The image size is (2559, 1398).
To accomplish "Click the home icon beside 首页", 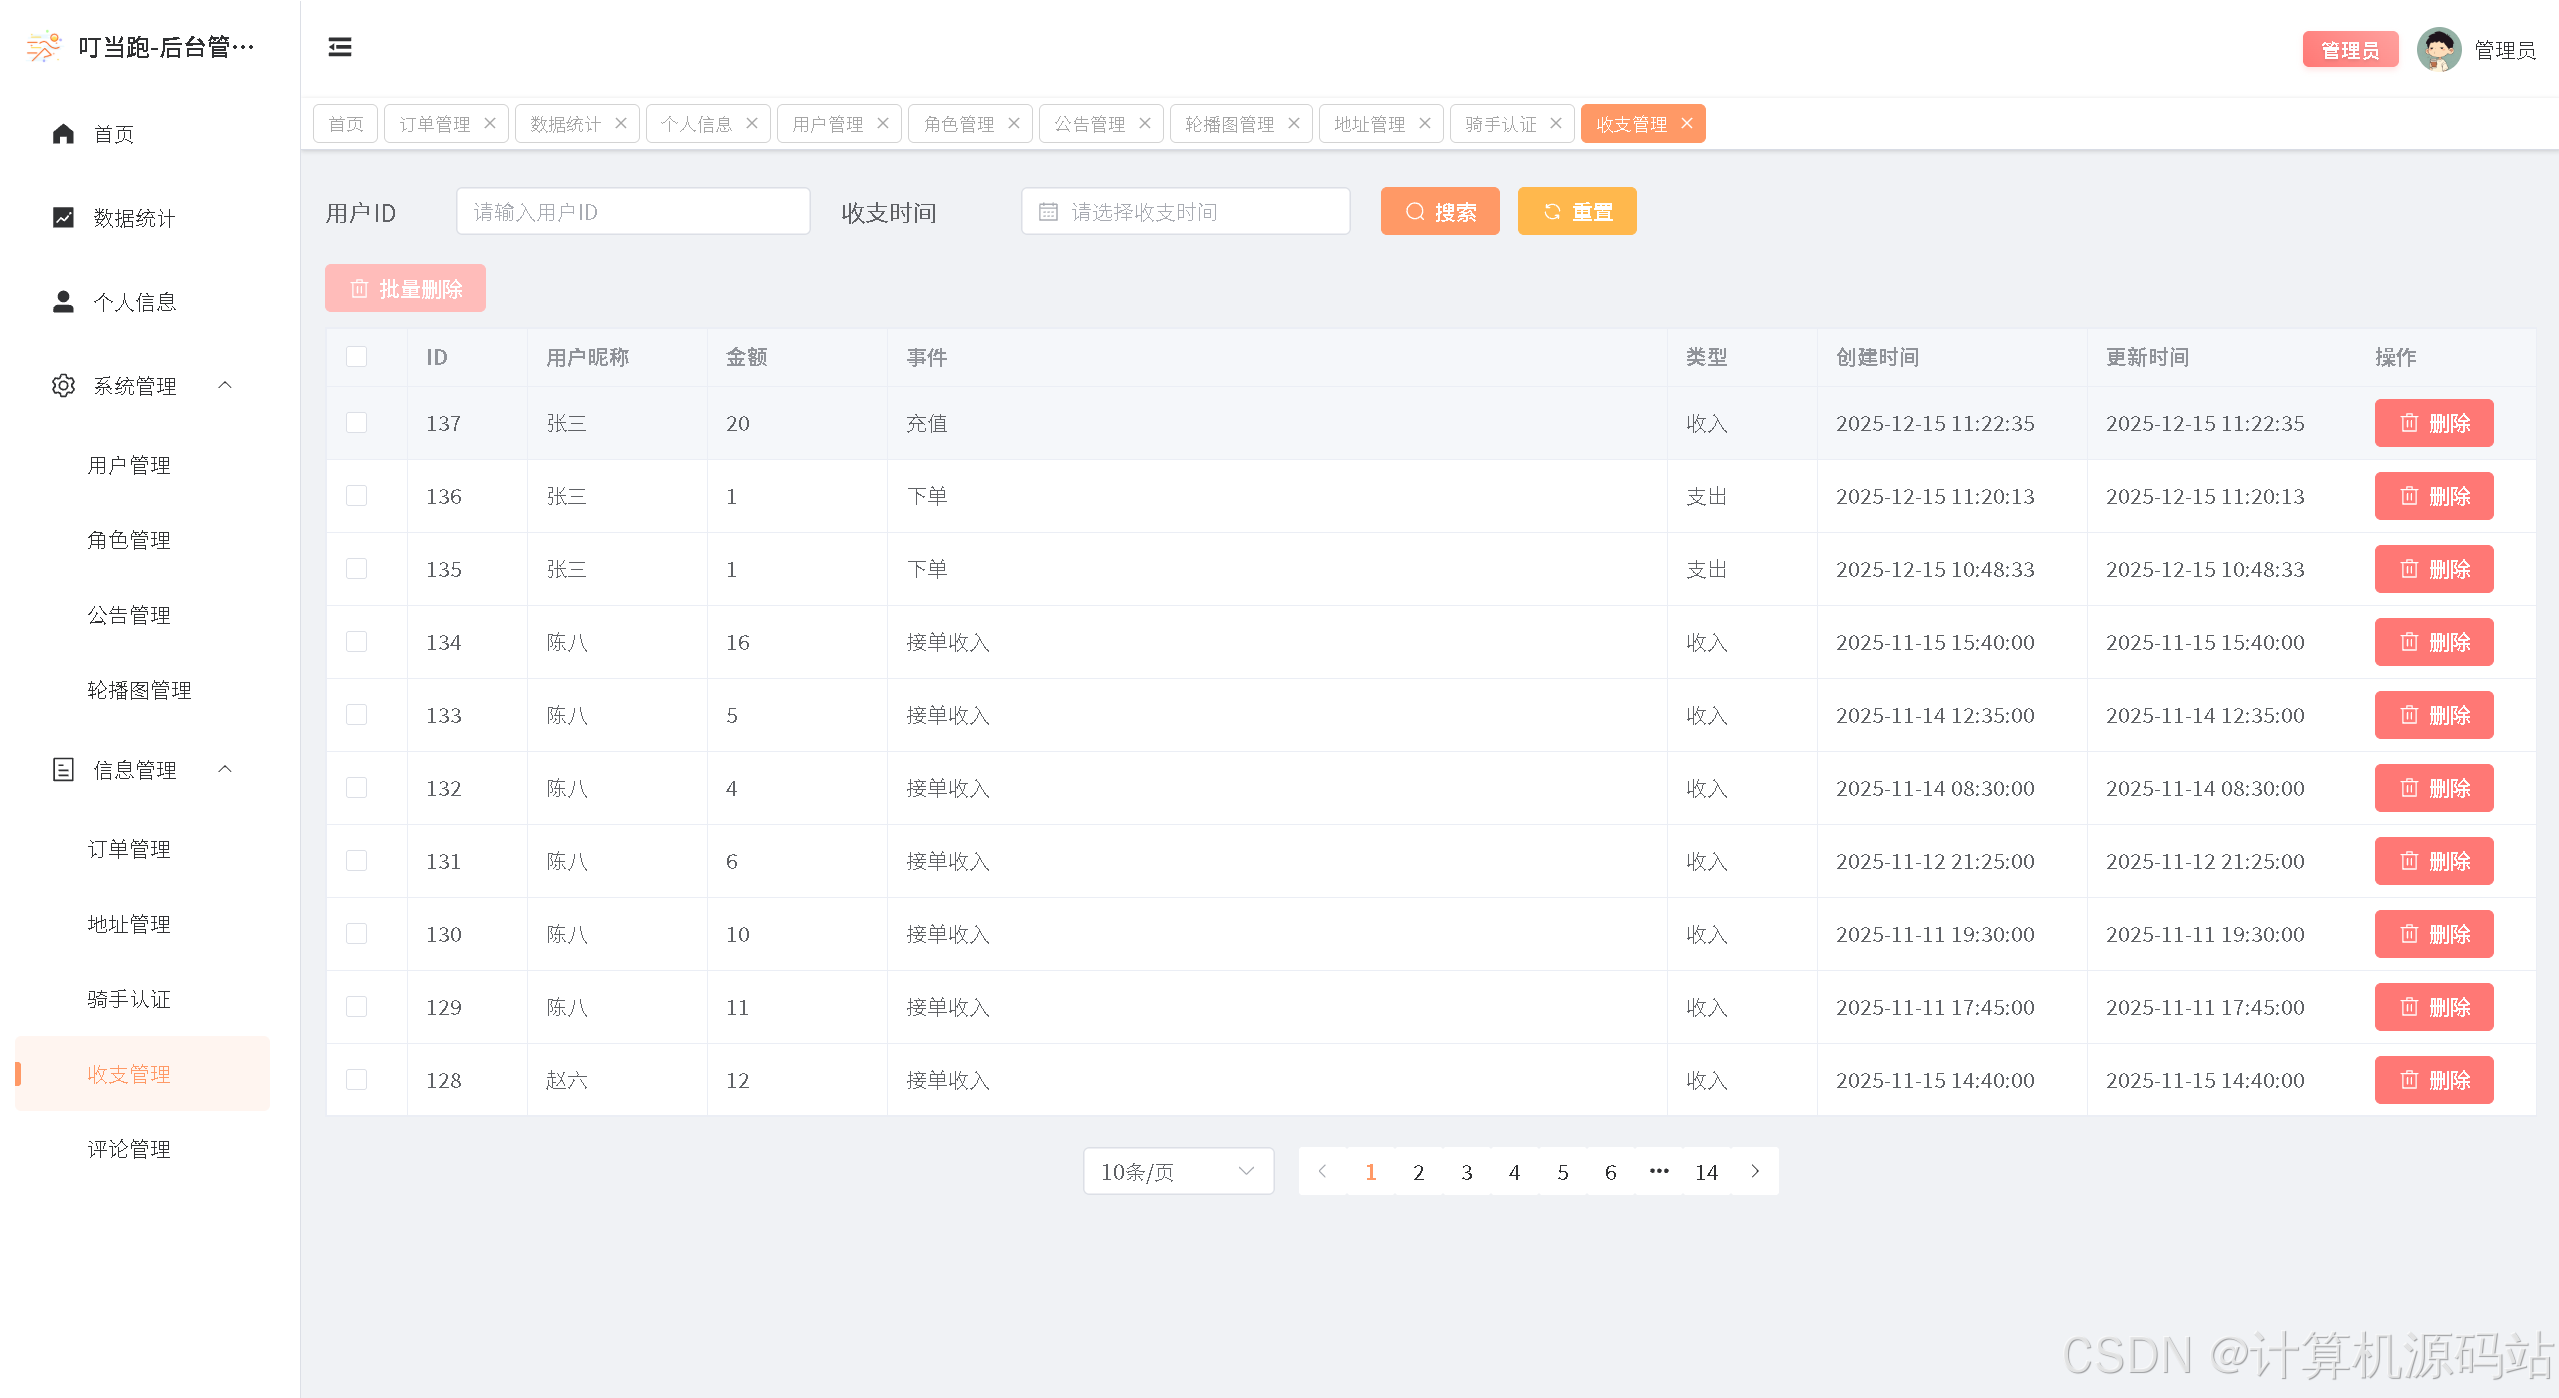I will pyautogui.click(x=63, y=134).
